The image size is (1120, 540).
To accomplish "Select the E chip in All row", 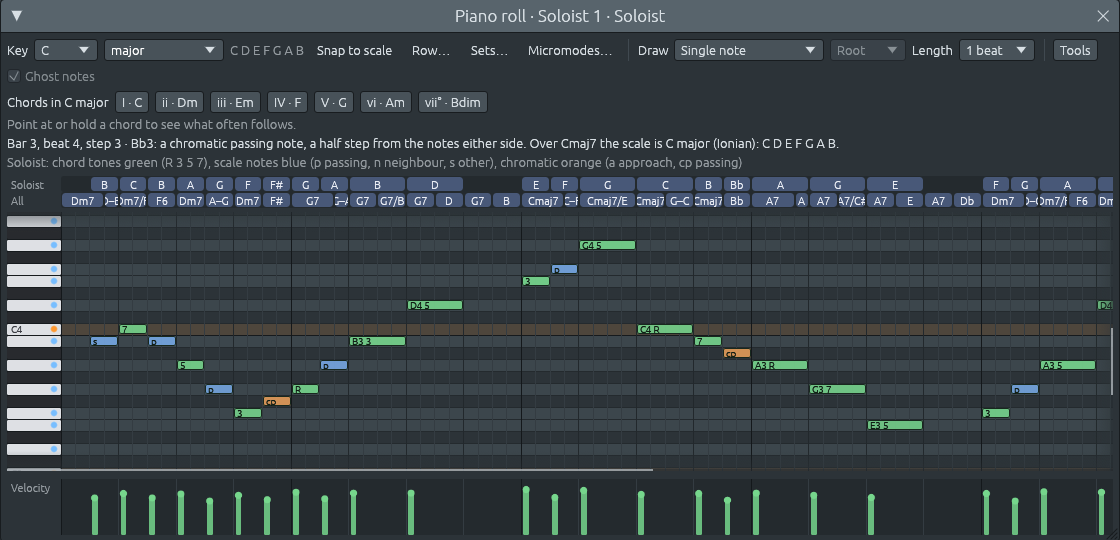I will point(909,201).
